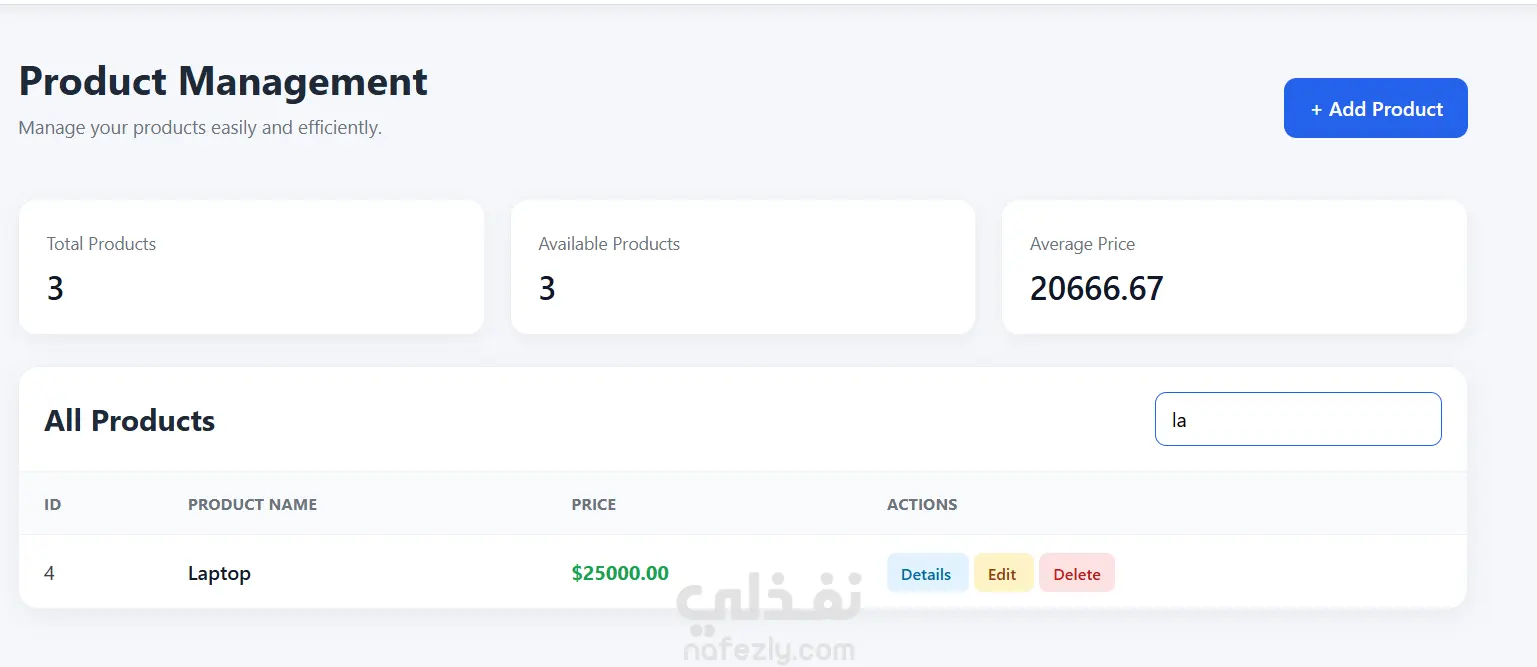
Task: Select the Total Products stat card
Action: pyautogui.click(x=251, y=267)
